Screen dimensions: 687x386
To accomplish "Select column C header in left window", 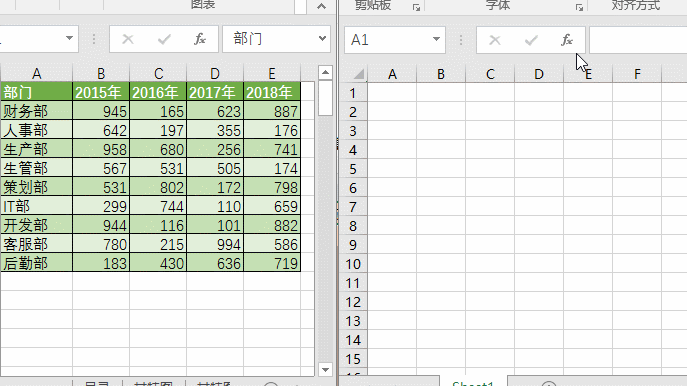I will tap(158, 73).
